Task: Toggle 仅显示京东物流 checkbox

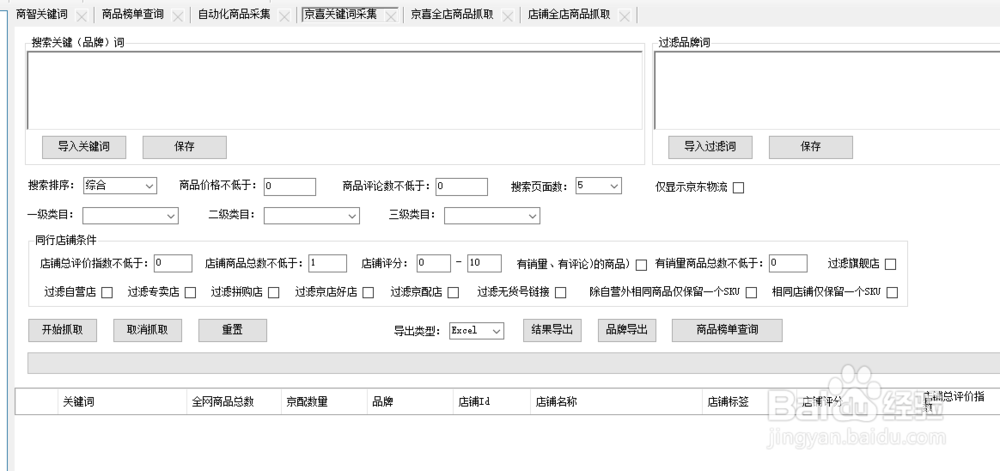Action: tap(739, 187)
